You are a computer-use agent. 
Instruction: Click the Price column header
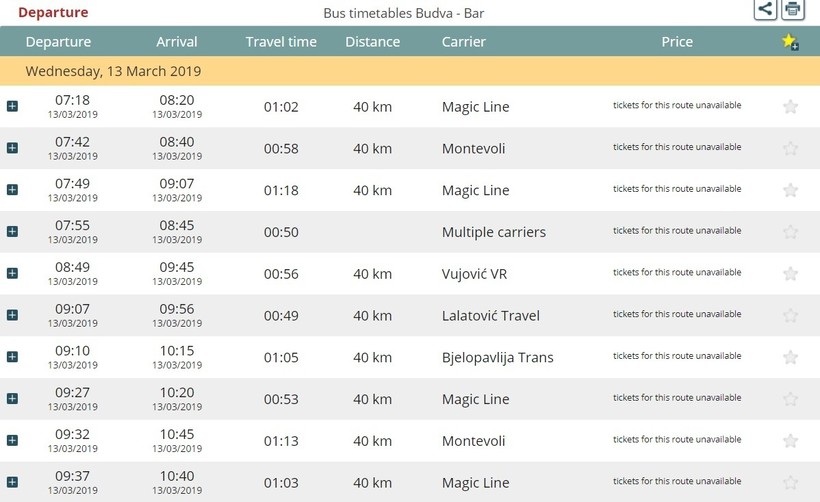(x=677, y=42)
